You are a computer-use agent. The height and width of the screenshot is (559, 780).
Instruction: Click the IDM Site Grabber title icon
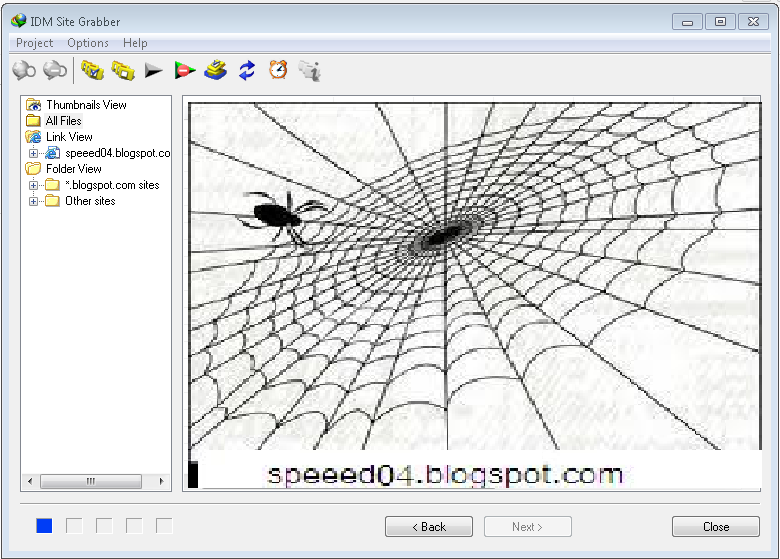click(x=18, y=21)
